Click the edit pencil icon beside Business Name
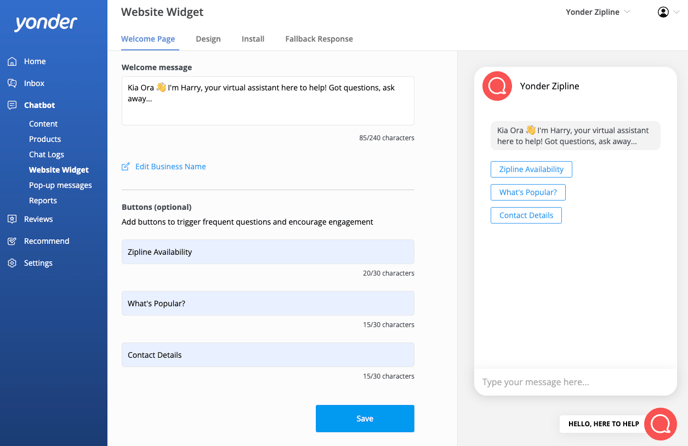 (x=125, y=167)
